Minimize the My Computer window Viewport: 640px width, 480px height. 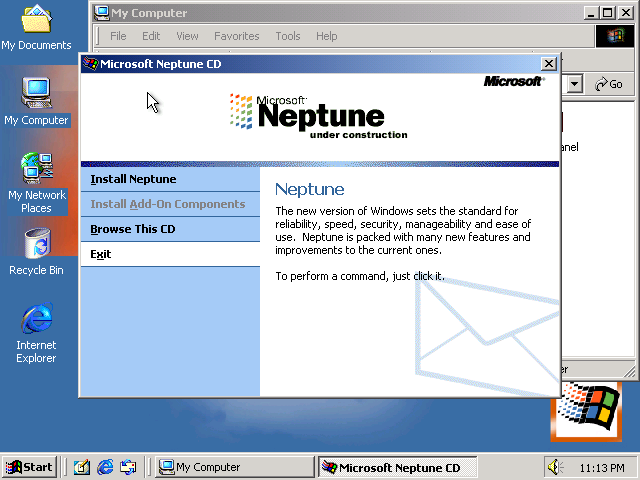[591, 13]
